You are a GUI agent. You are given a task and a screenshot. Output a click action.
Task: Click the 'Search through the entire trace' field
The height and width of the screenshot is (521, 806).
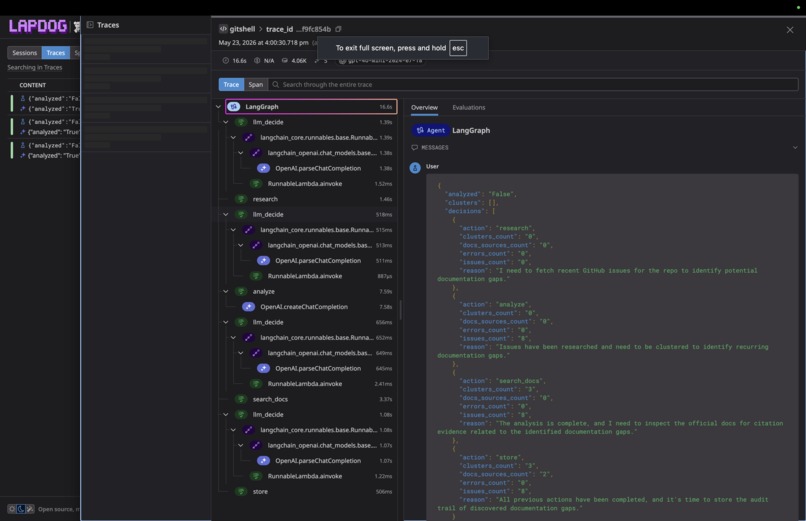tap(534, 84)
